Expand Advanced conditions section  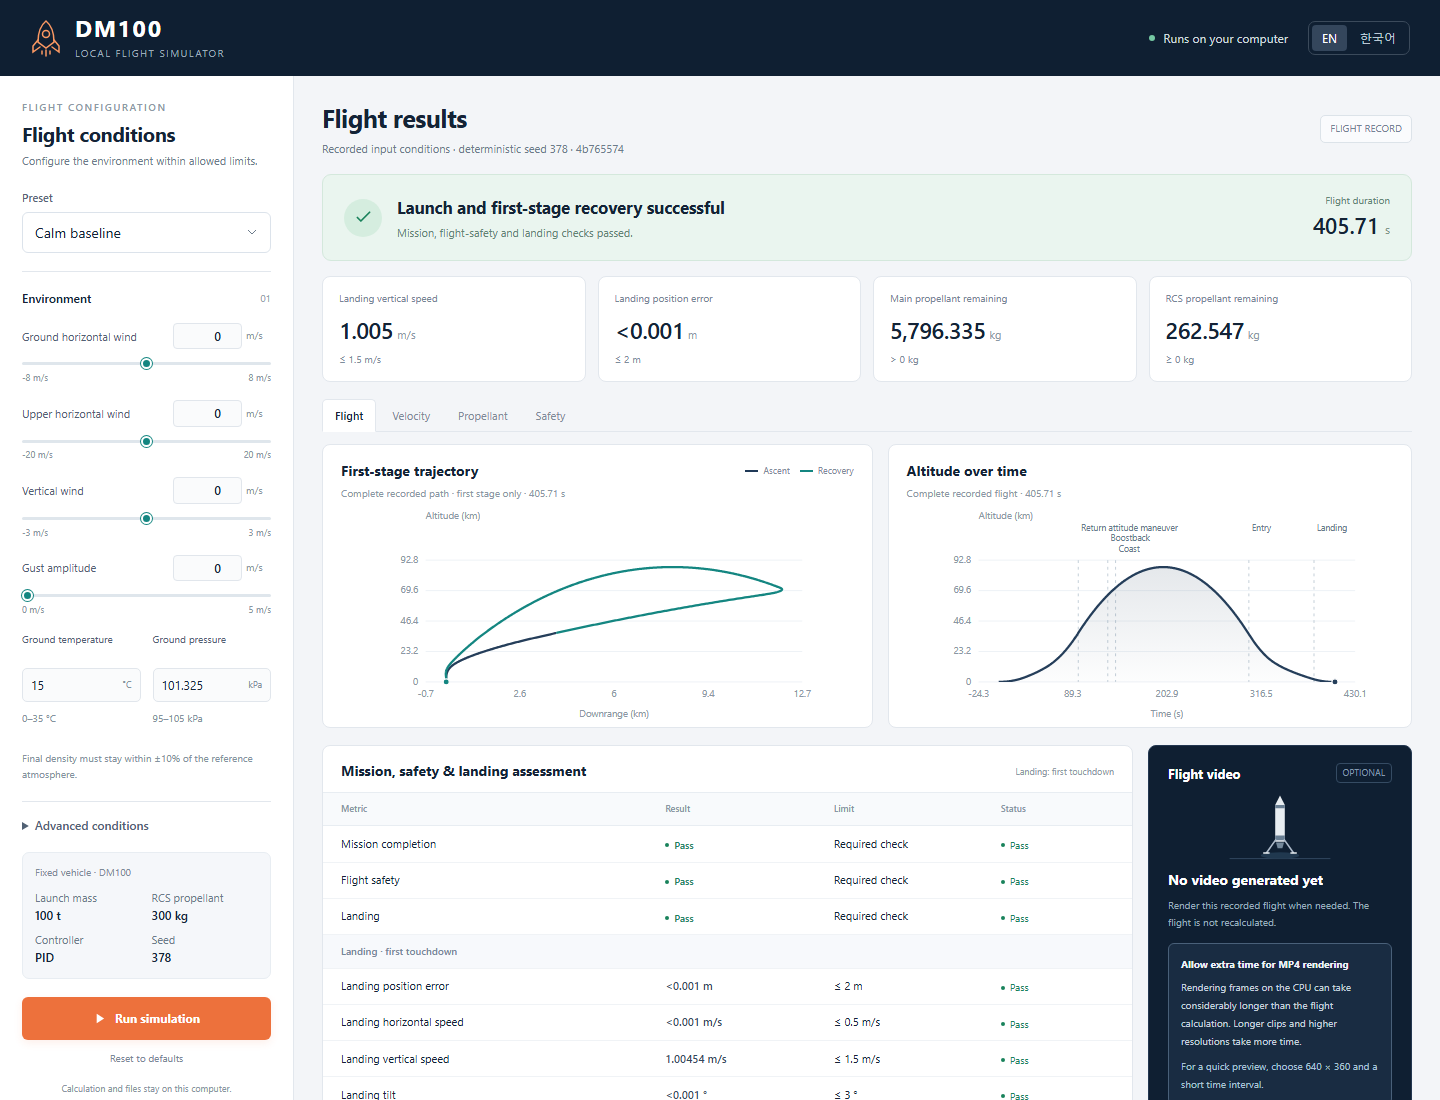[x=85, y=826]
